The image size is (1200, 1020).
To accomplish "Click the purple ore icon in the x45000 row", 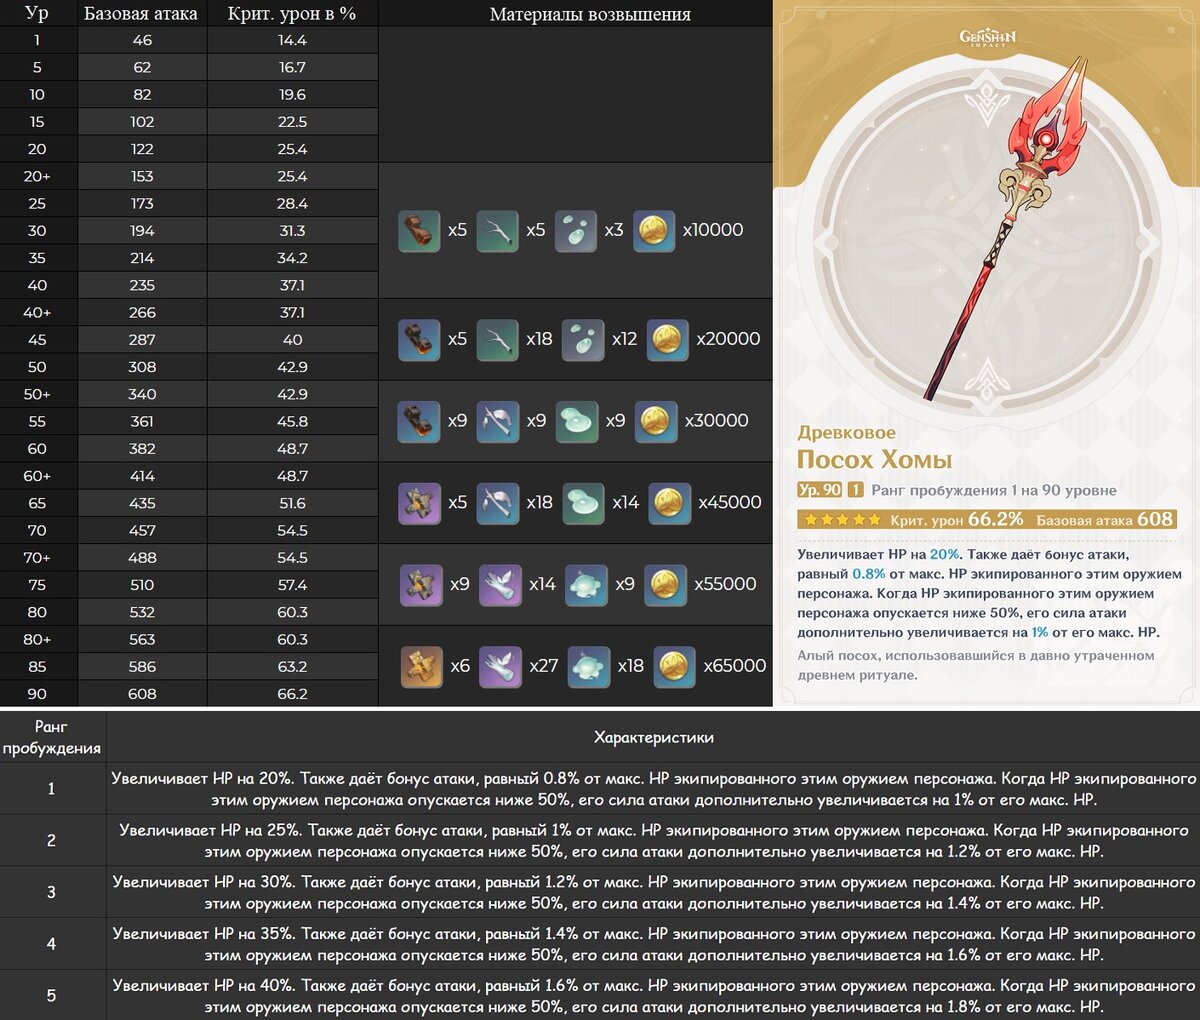I will (419, 504).
